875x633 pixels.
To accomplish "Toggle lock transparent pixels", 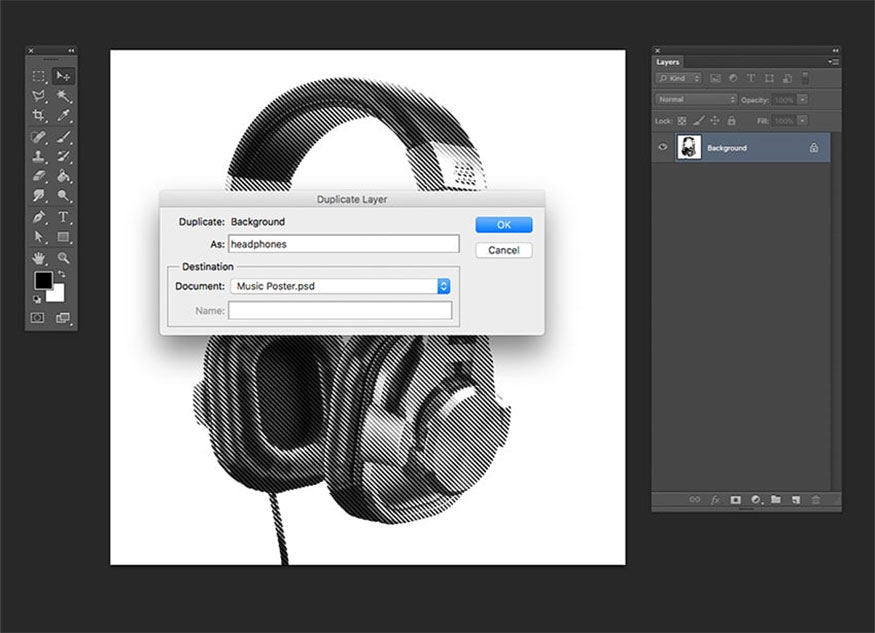I will coord(683,120).
